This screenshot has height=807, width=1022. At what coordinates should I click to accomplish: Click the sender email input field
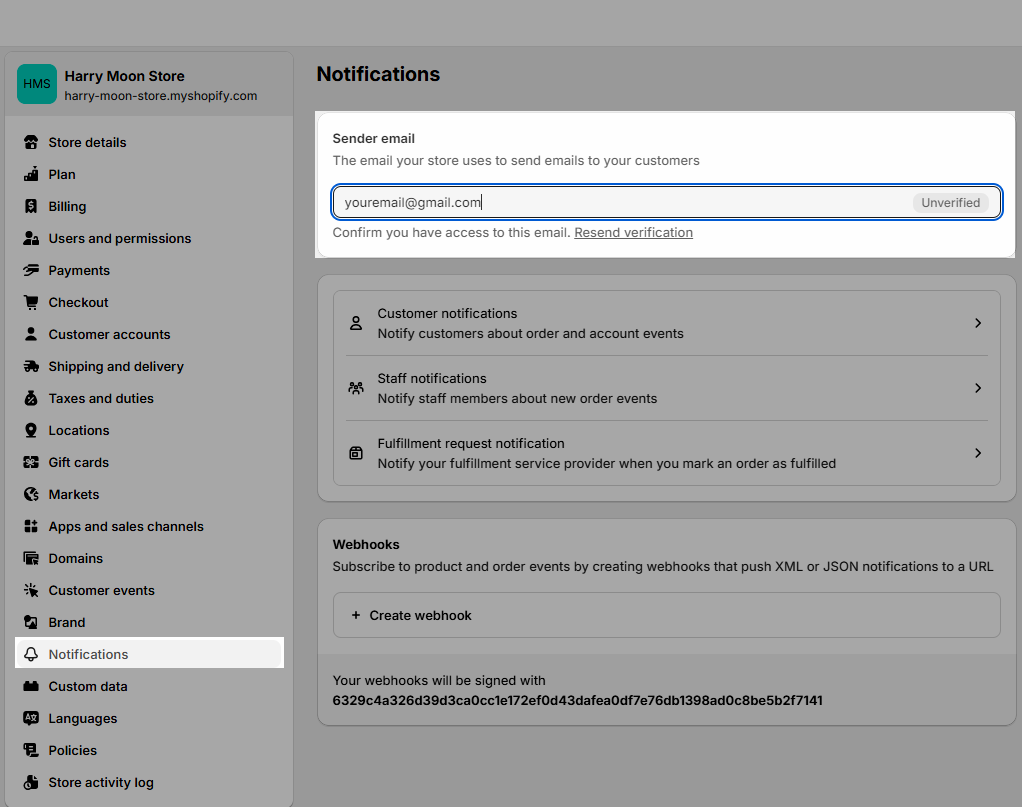click(x=667, y=202)
